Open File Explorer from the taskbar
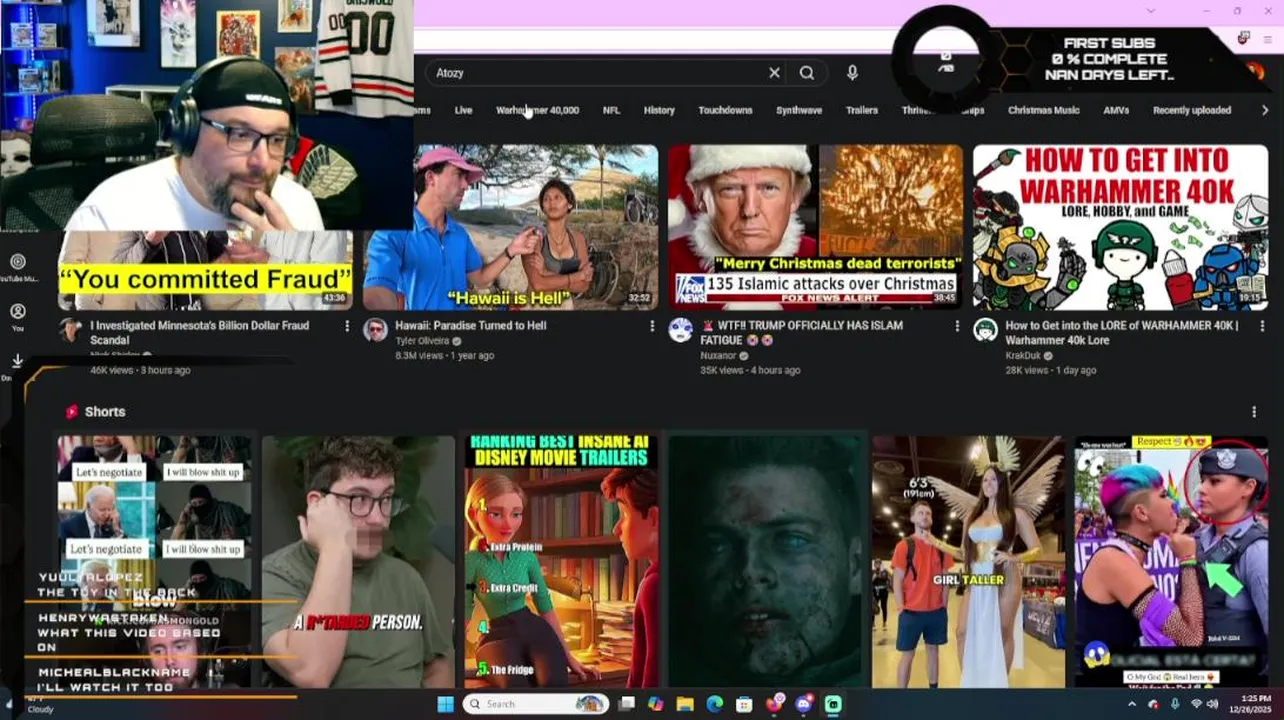1284x720 pixels. [685, 704]
